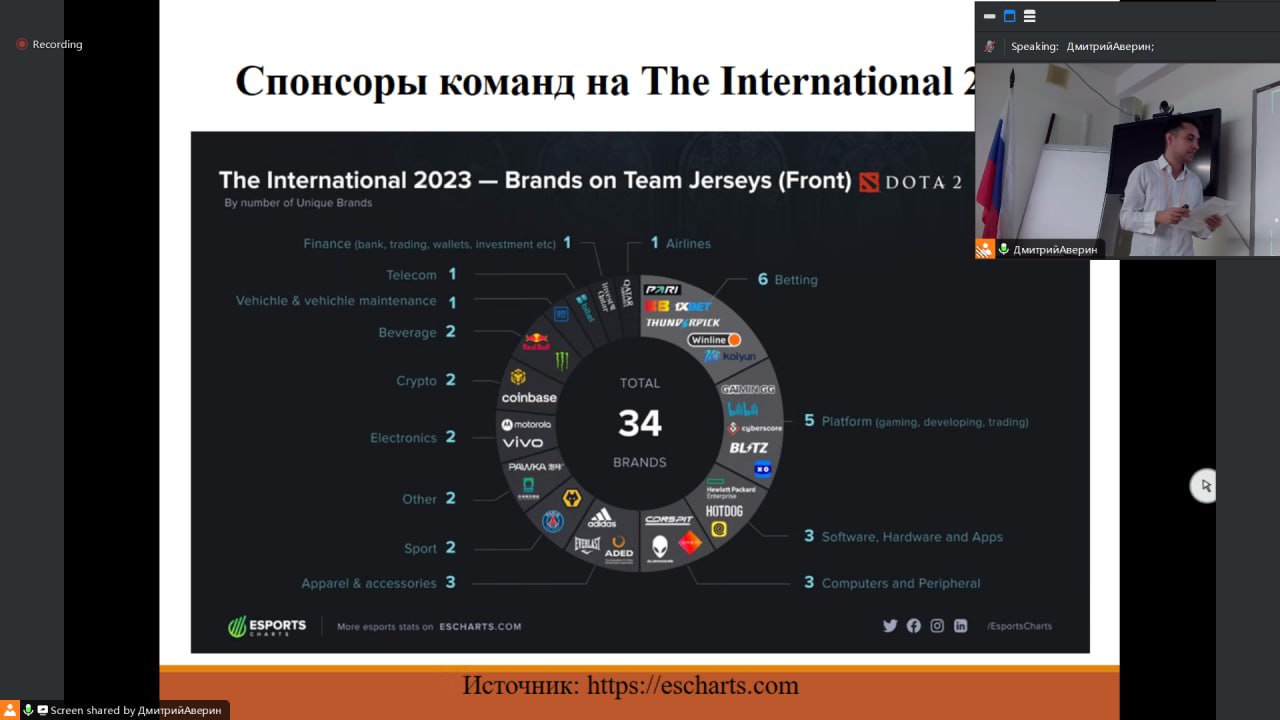Click the 'Apparel & accessories 3' label
Screen dimensions: 1280x720
[379, 583]
